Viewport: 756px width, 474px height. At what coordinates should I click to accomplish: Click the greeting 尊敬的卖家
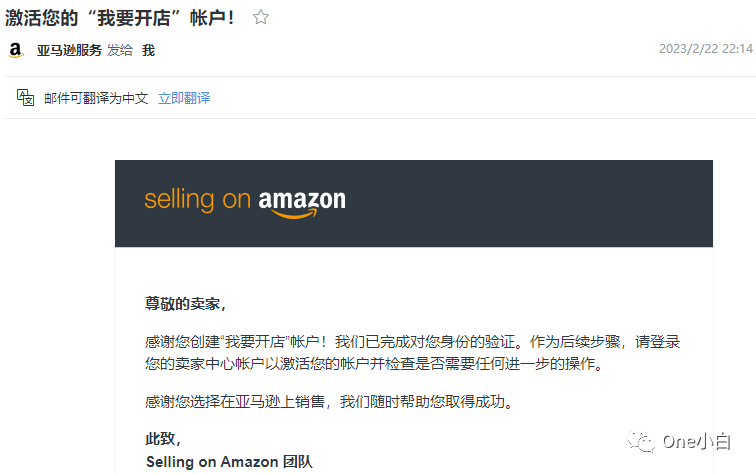click(186, 304)
